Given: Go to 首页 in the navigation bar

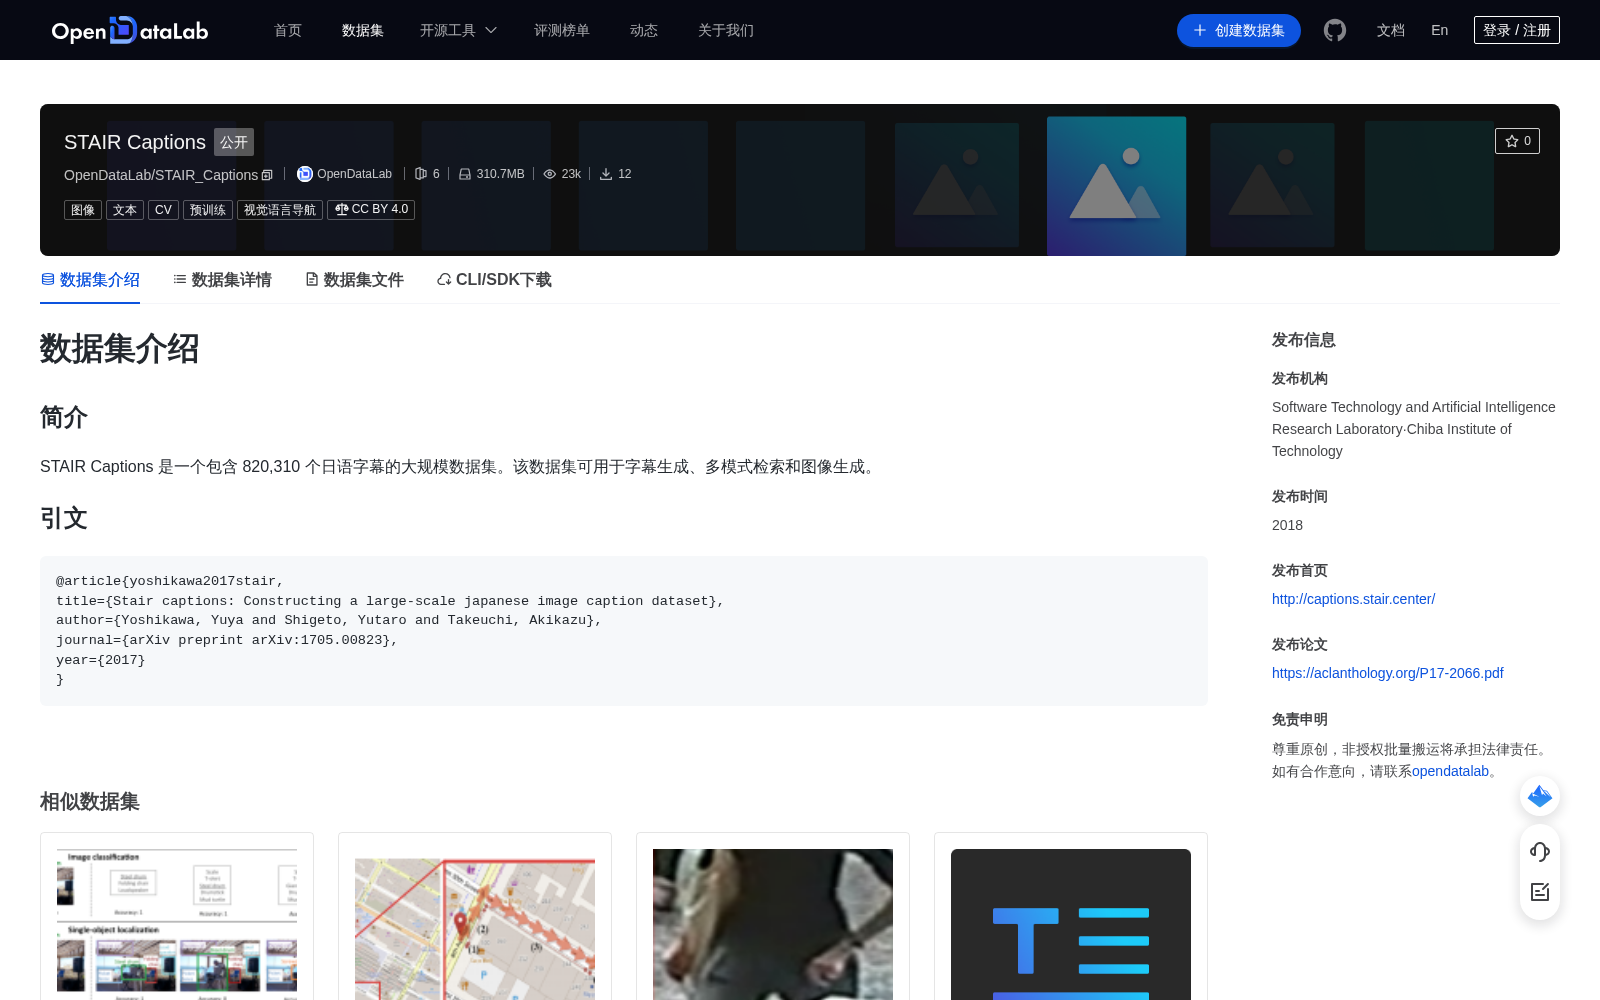Looking at the screenshot, I should 288,30.
